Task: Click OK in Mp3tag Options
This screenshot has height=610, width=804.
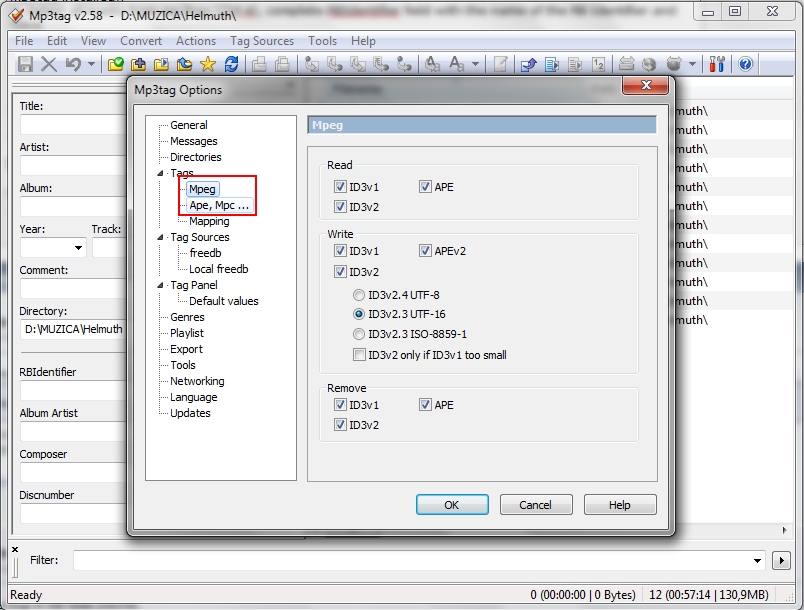Action: (452, 505)
